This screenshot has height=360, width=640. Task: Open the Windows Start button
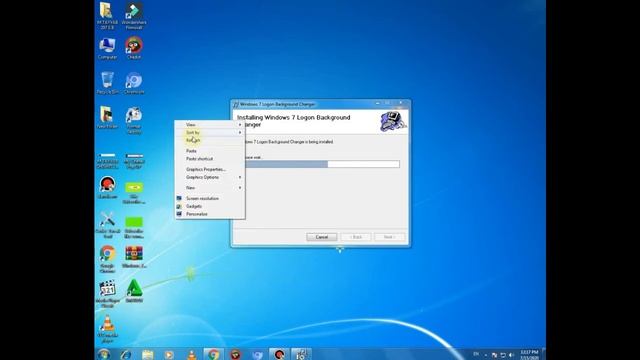[104, 354]
